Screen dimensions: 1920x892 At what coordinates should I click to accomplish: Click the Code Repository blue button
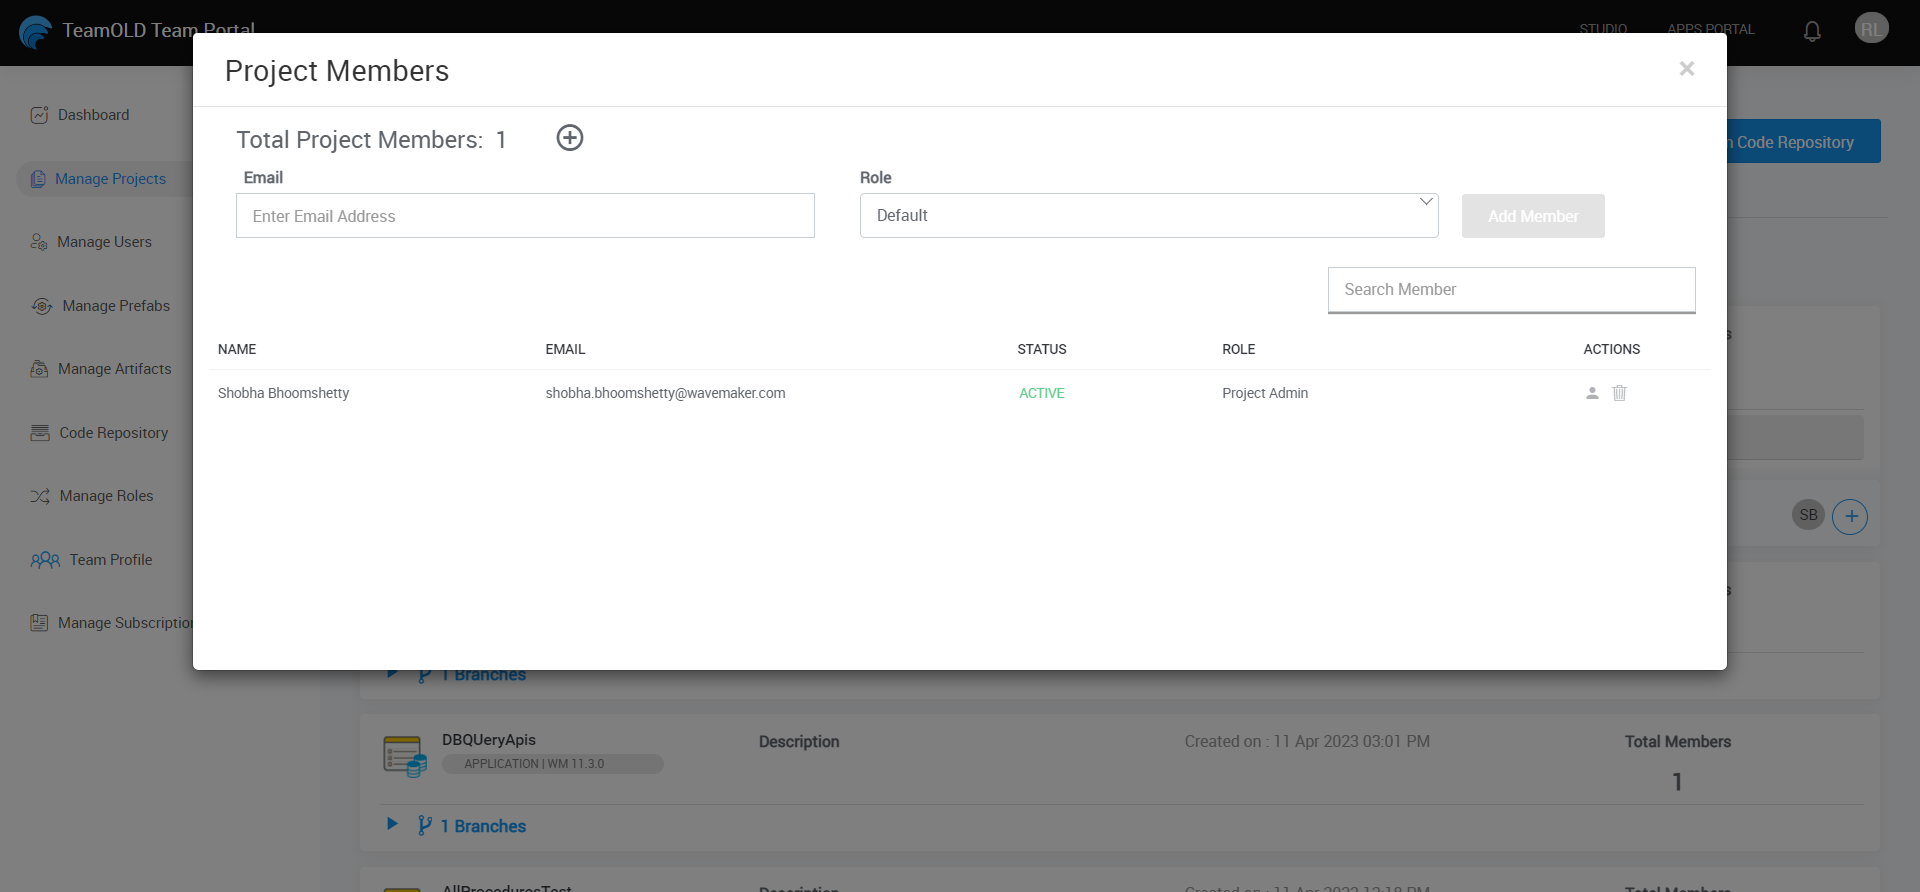tap(1800, 142)
